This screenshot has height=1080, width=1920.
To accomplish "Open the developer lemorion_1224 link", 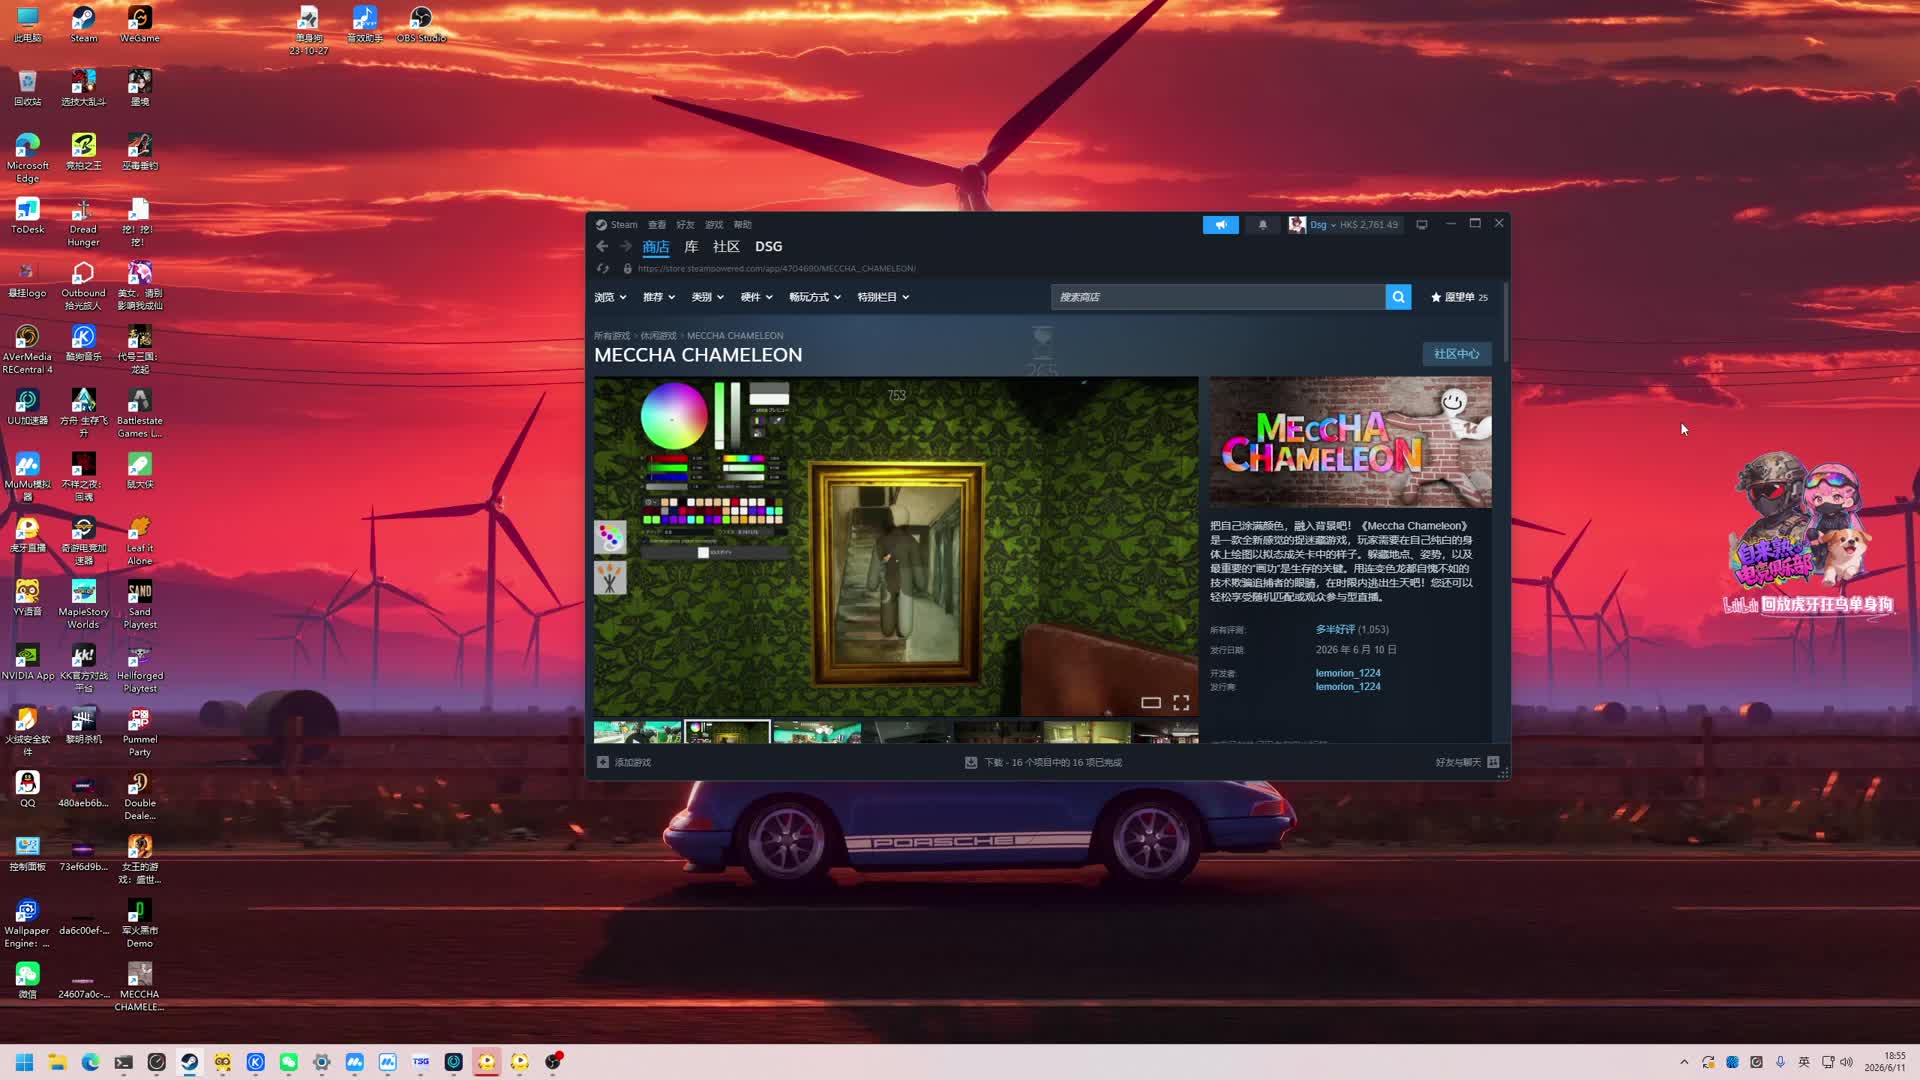I will [x=1348, y=673].
